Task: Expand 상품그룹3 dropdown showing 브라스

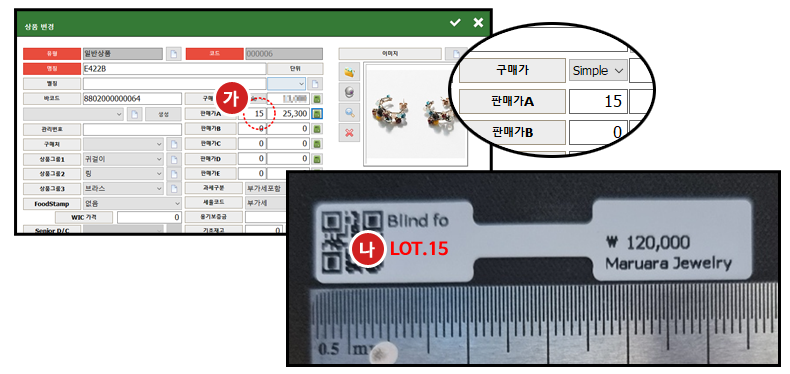Action: pyautogui.click(x=123, y=189)
